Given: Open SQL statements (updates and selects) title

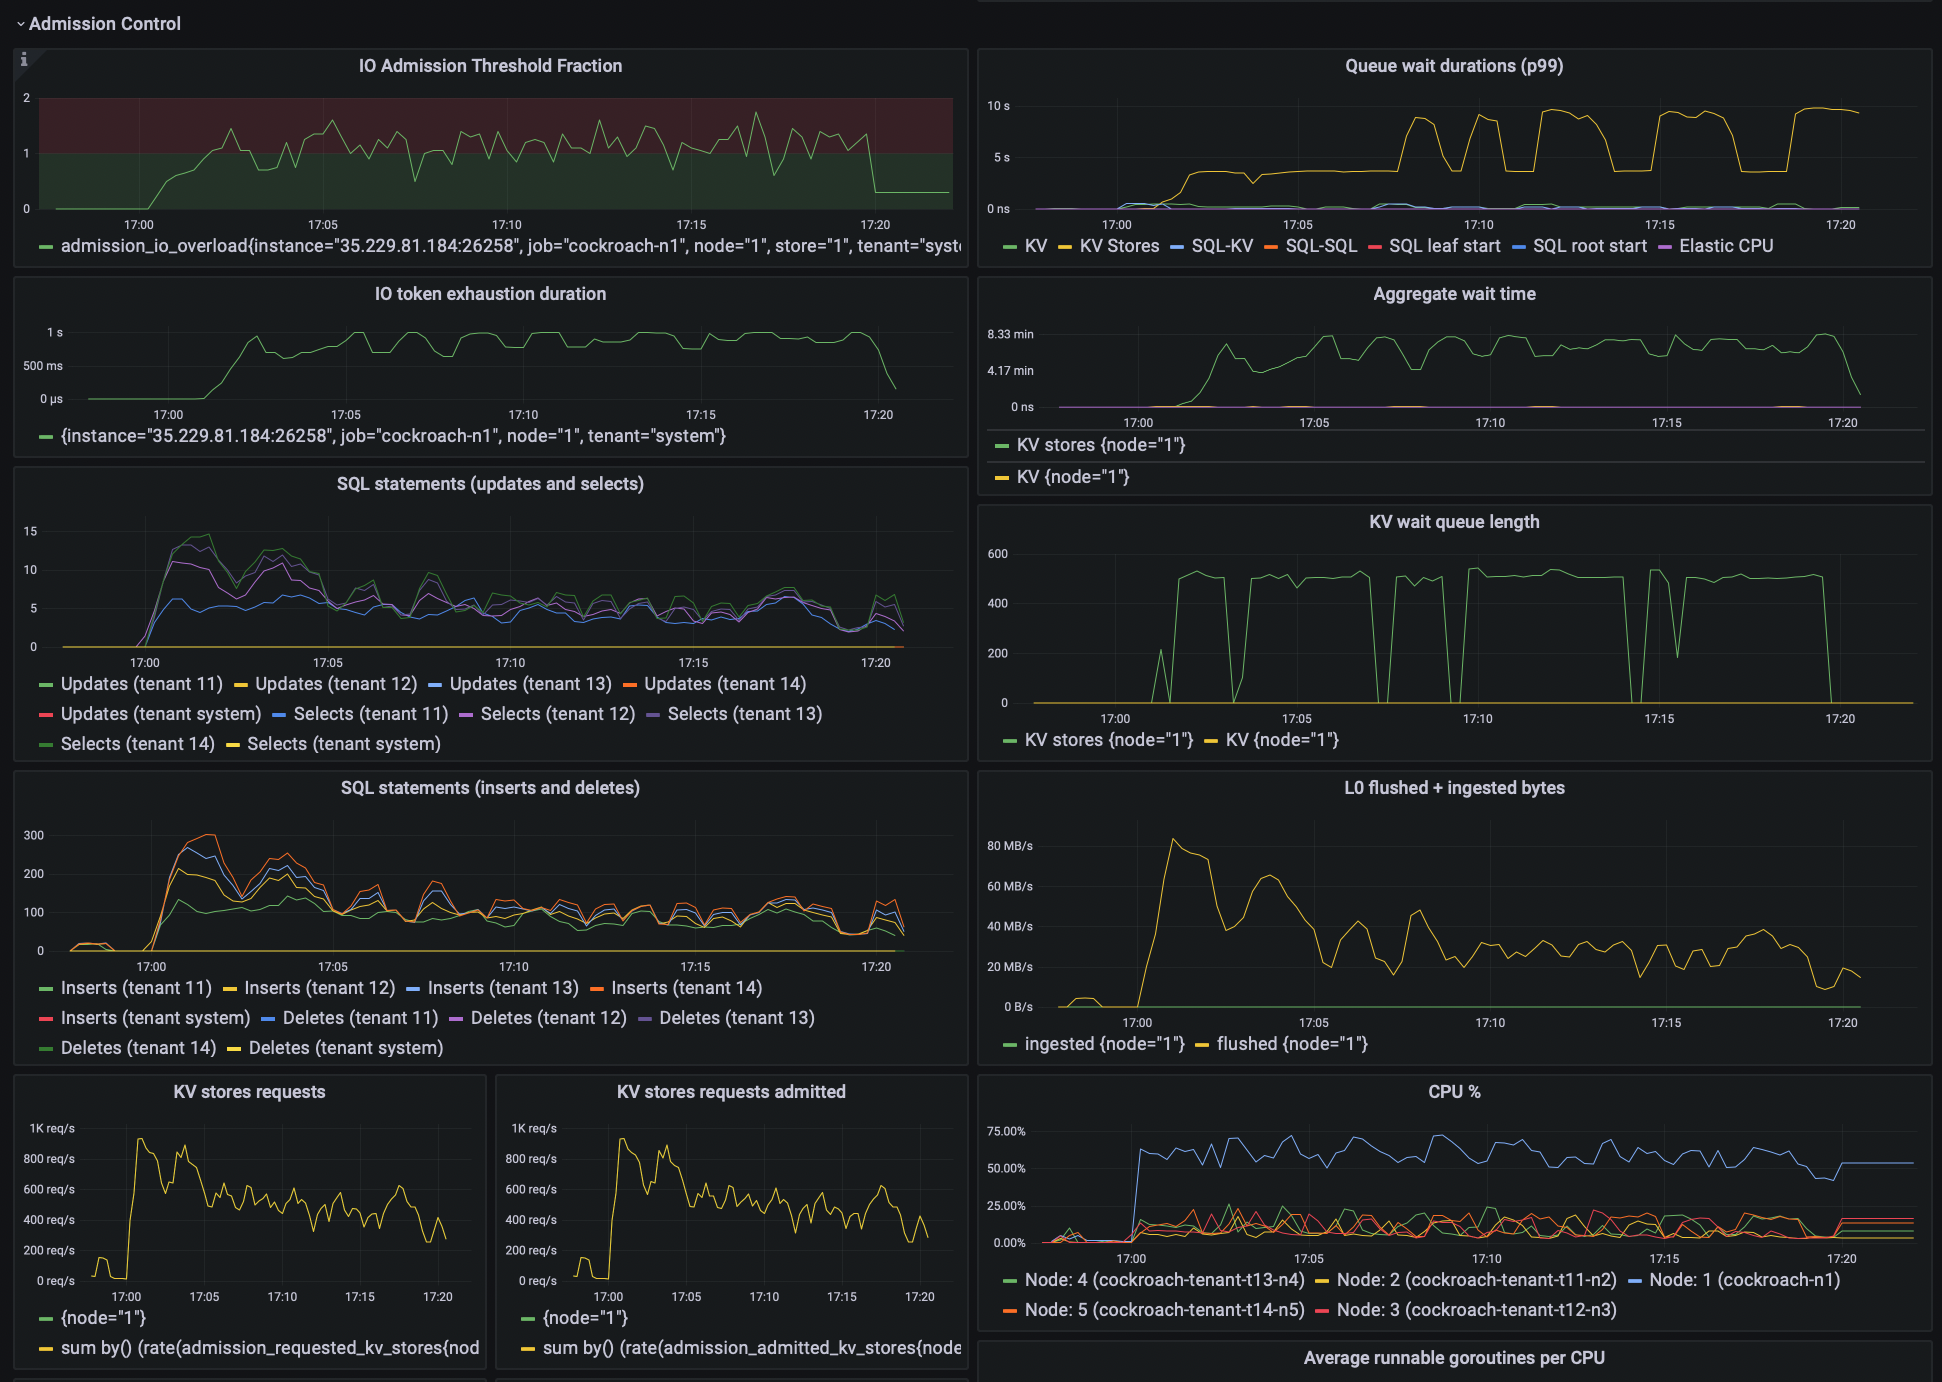Looking at the screenshot, I should coord(490,484).
